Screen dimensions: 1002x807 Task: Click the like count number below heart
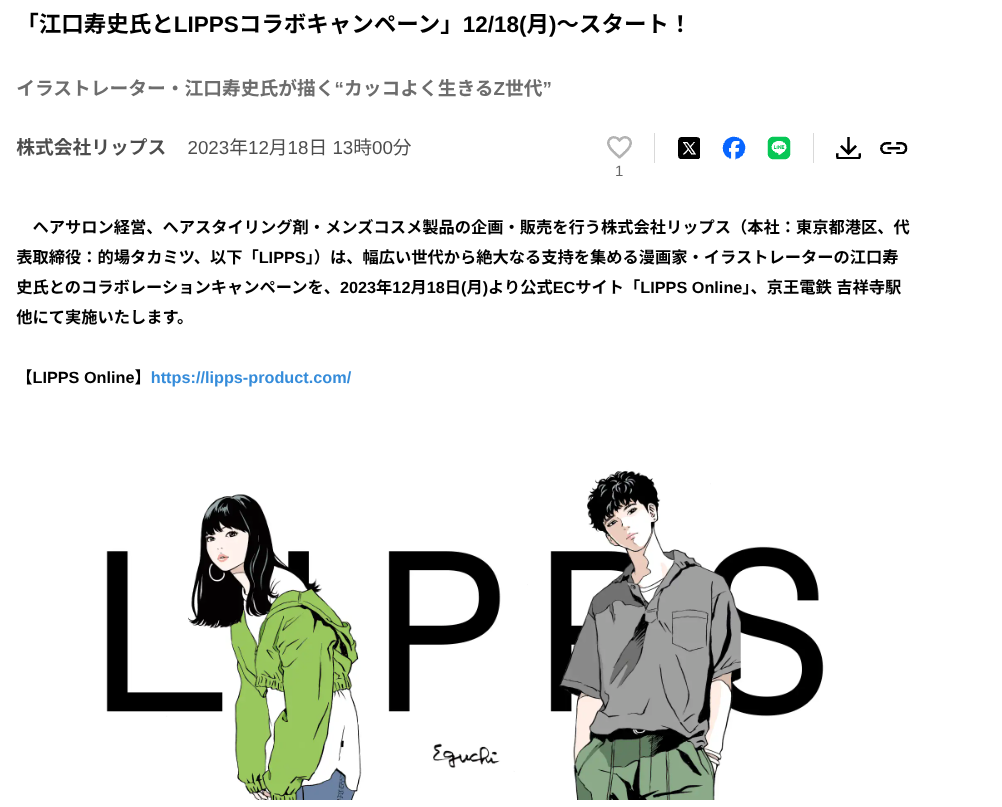tap(619, 171)
